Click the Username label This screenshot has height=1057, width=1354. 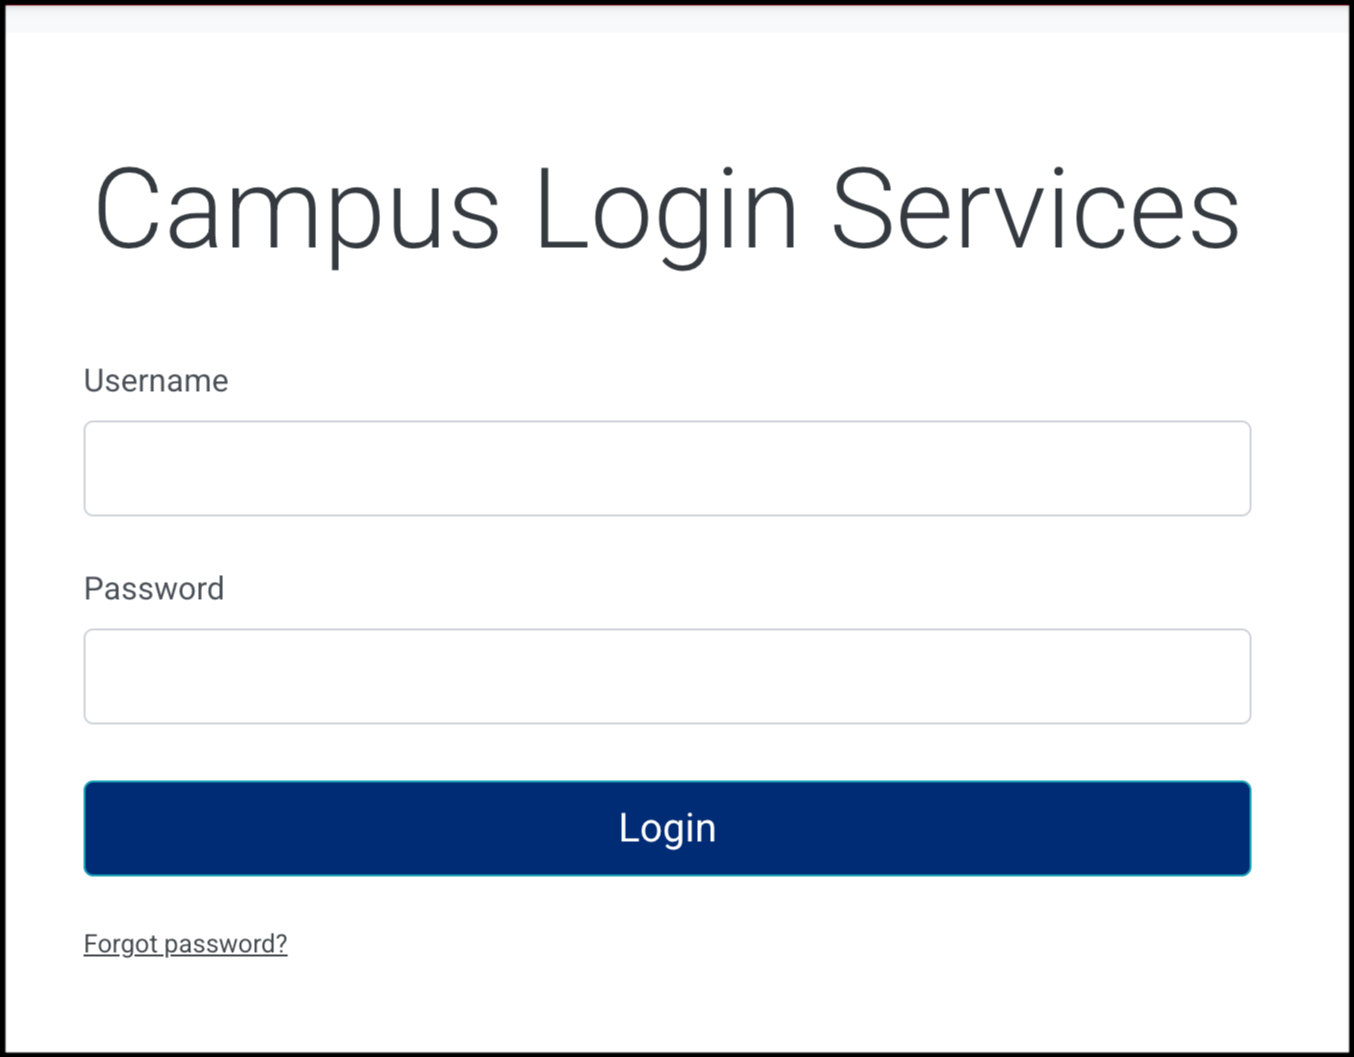[x=155, y=381]
